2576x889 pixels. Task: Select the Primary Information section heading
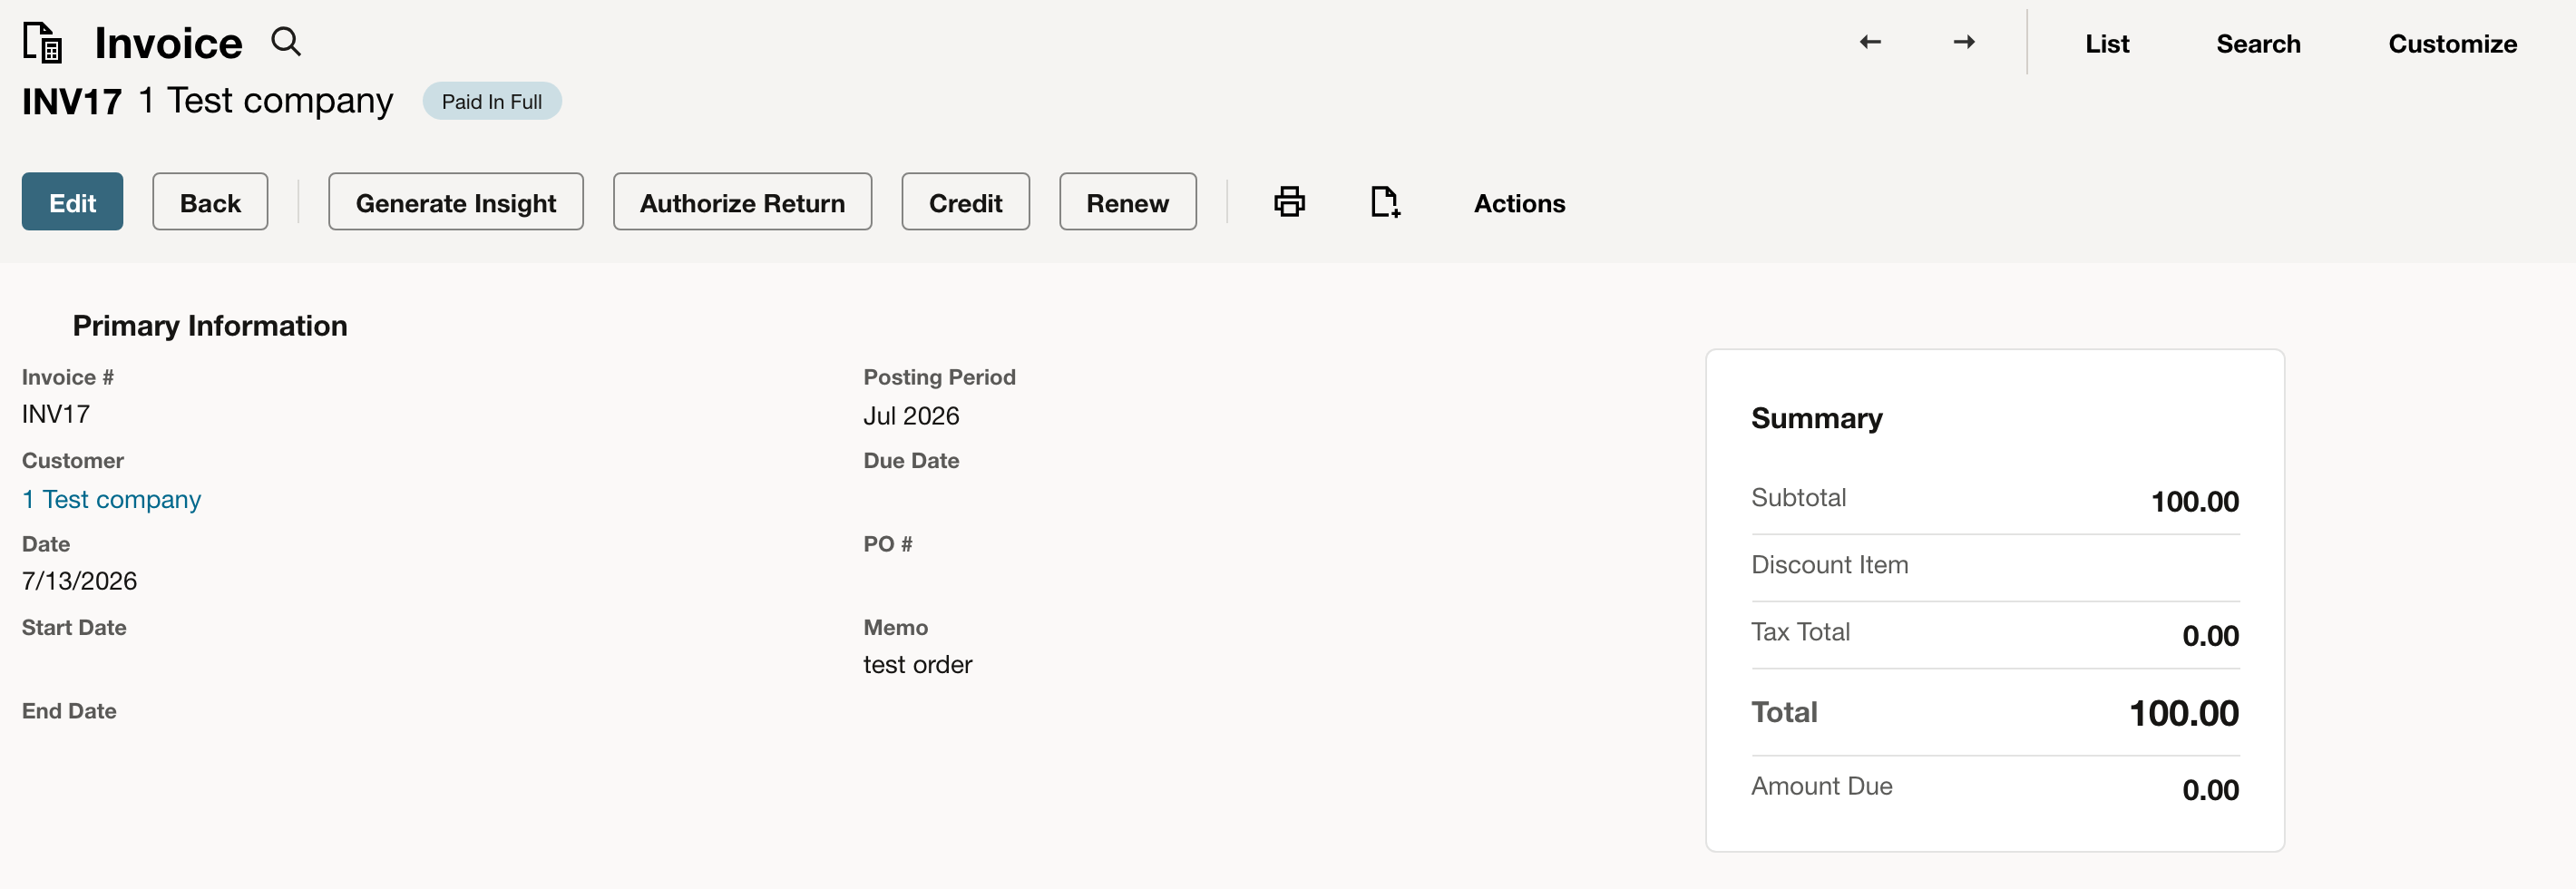click(210, 326)
